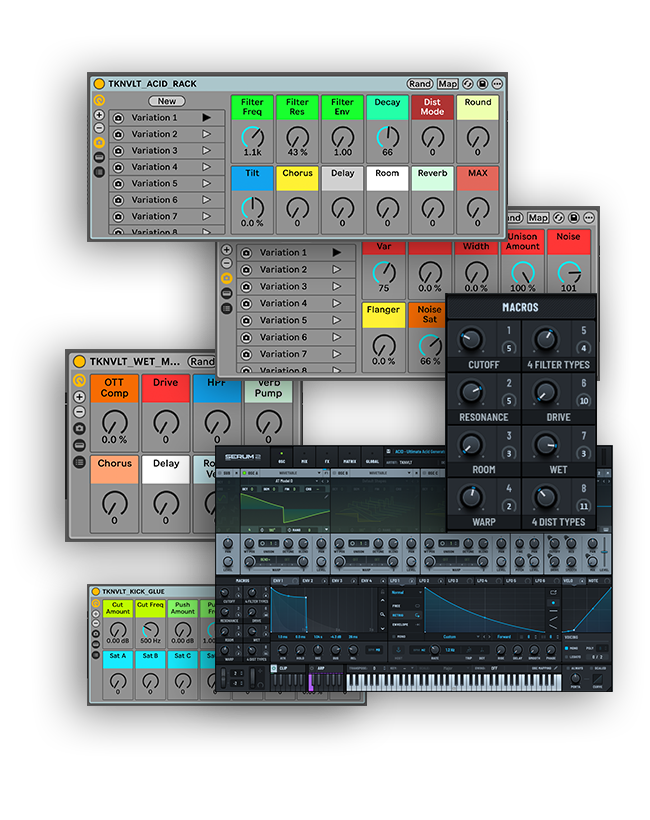Click the OTT Comp knob in WET_M rack
650x820 pixels.
pos(115,423)
